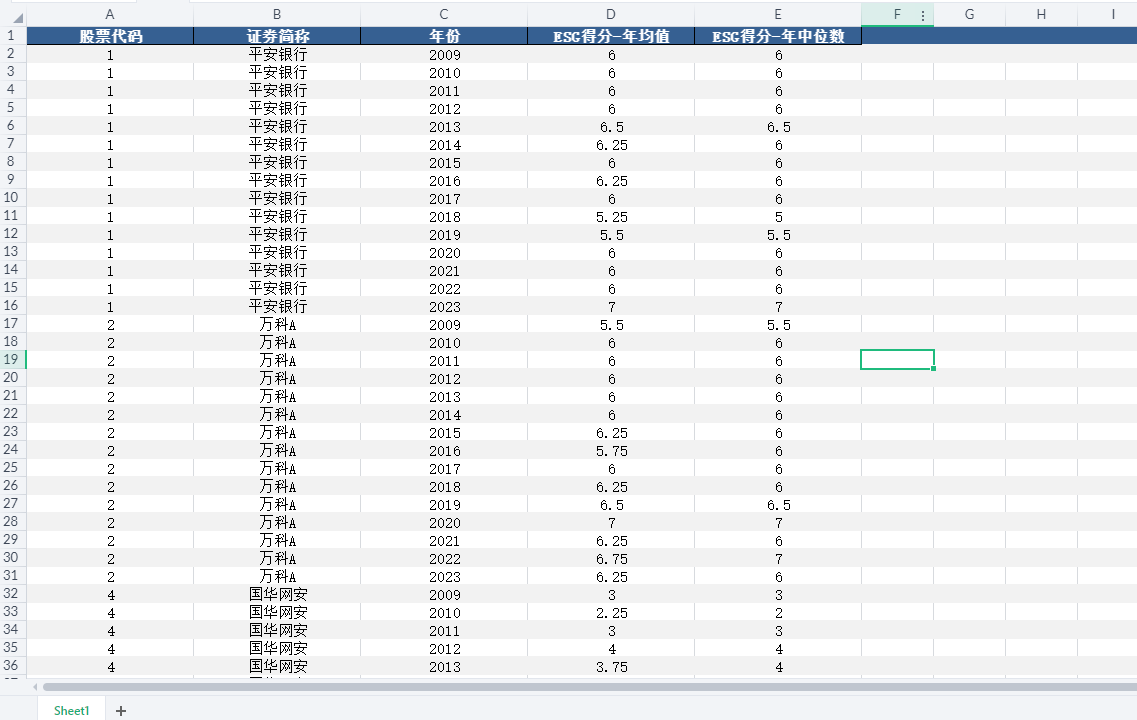Add a new sheet with plus icon
This screenshot has height=720, width=1137.
tap(121, 711)
